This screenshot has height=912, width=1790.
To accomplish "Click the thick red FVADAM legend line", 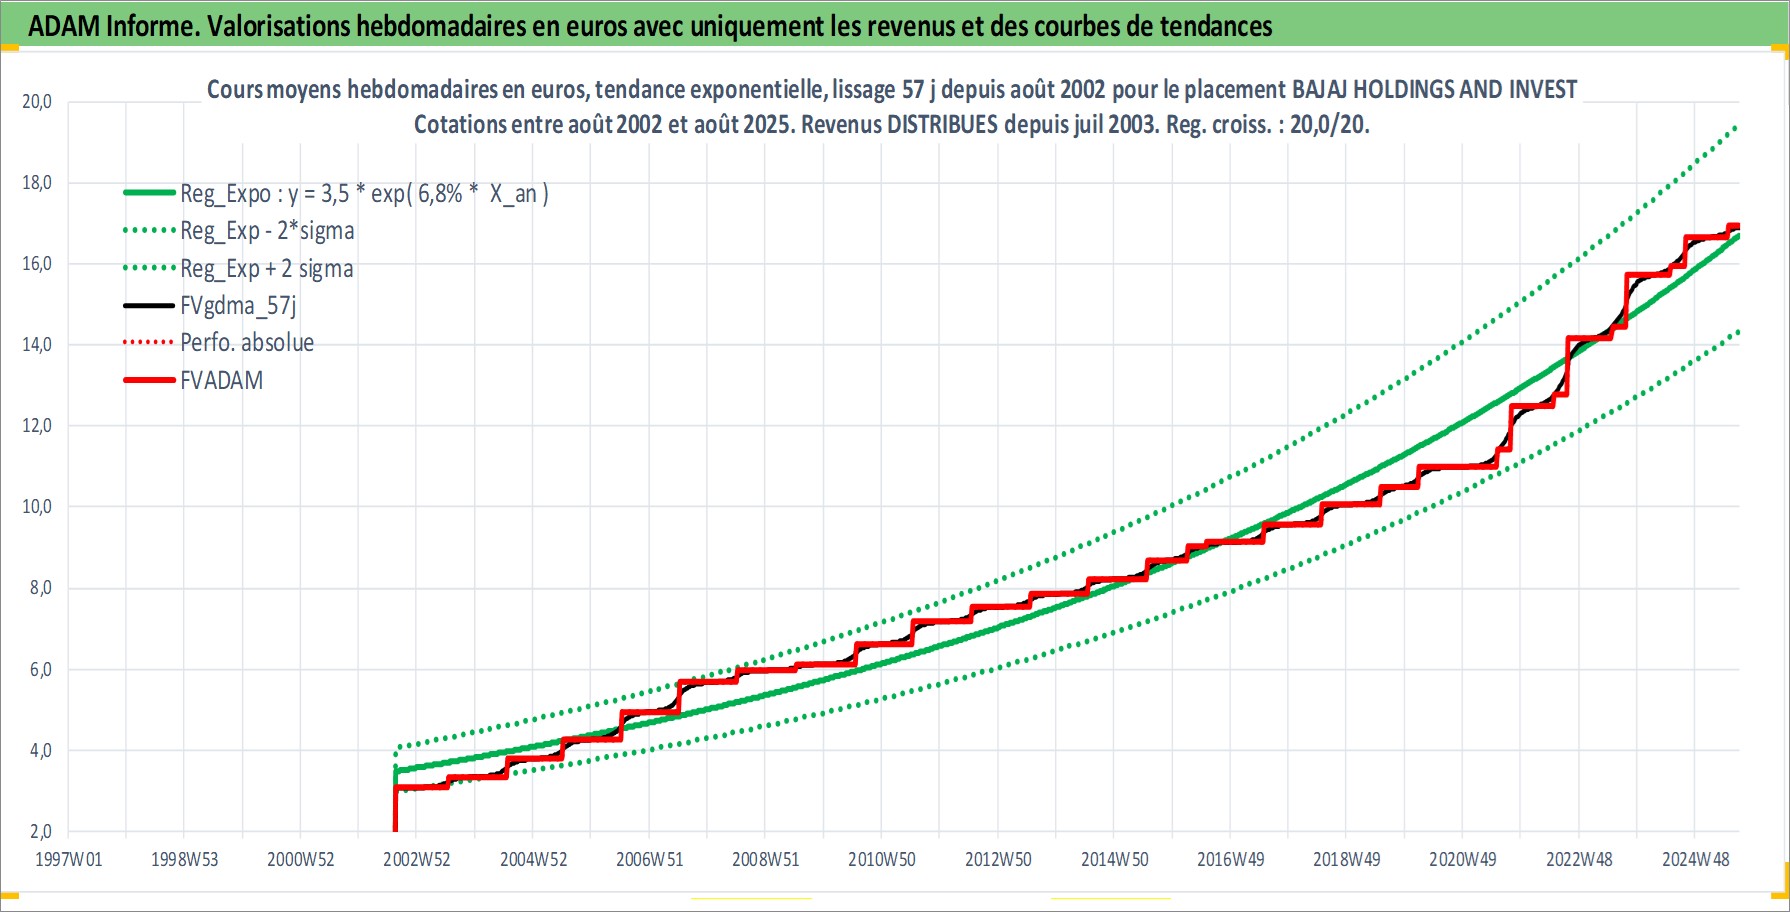I will (149, 380).
